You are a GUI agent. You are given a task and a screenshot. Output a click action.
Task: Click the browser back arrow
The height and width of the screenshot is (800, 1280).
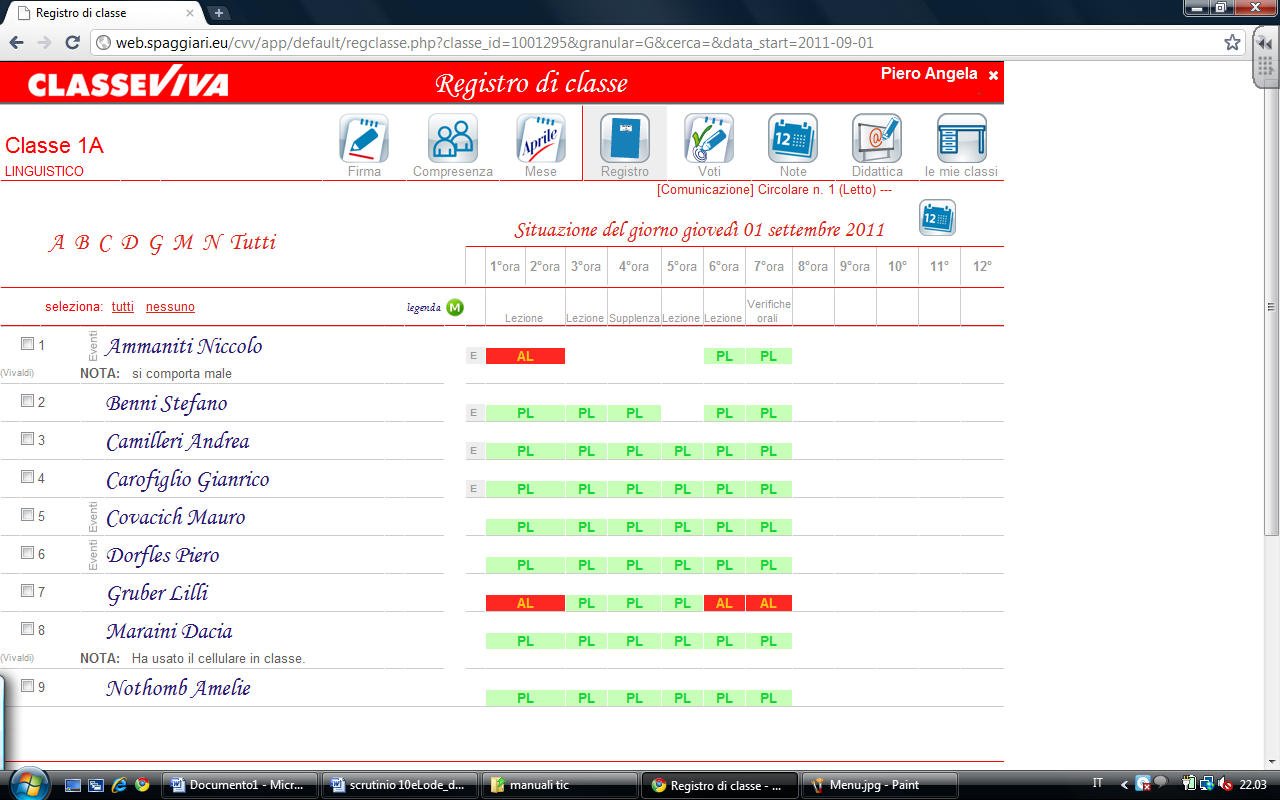(x=16, y=43)
